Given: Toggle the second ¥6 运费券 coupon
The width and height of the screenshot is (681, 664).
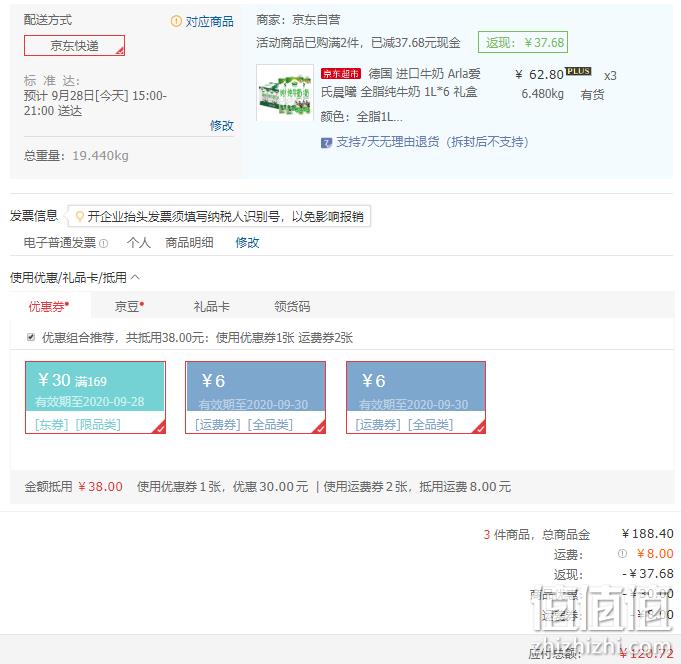Looking at the screenshot, I should (416, 397).
